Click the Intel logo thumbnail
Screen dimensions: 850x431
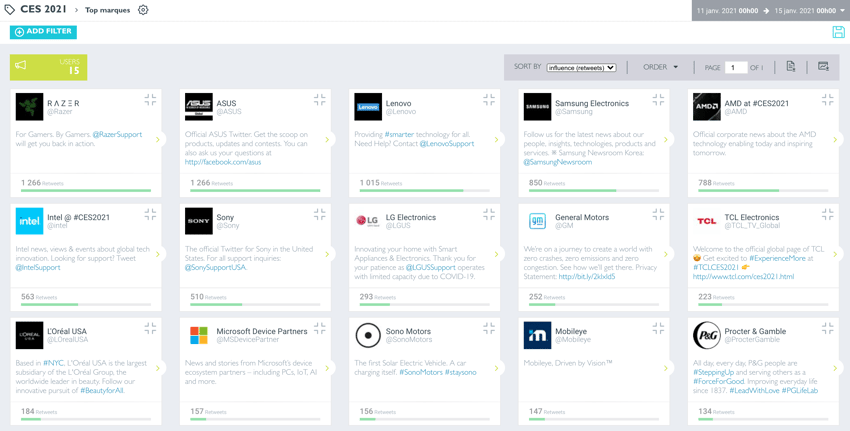[29, 221]
